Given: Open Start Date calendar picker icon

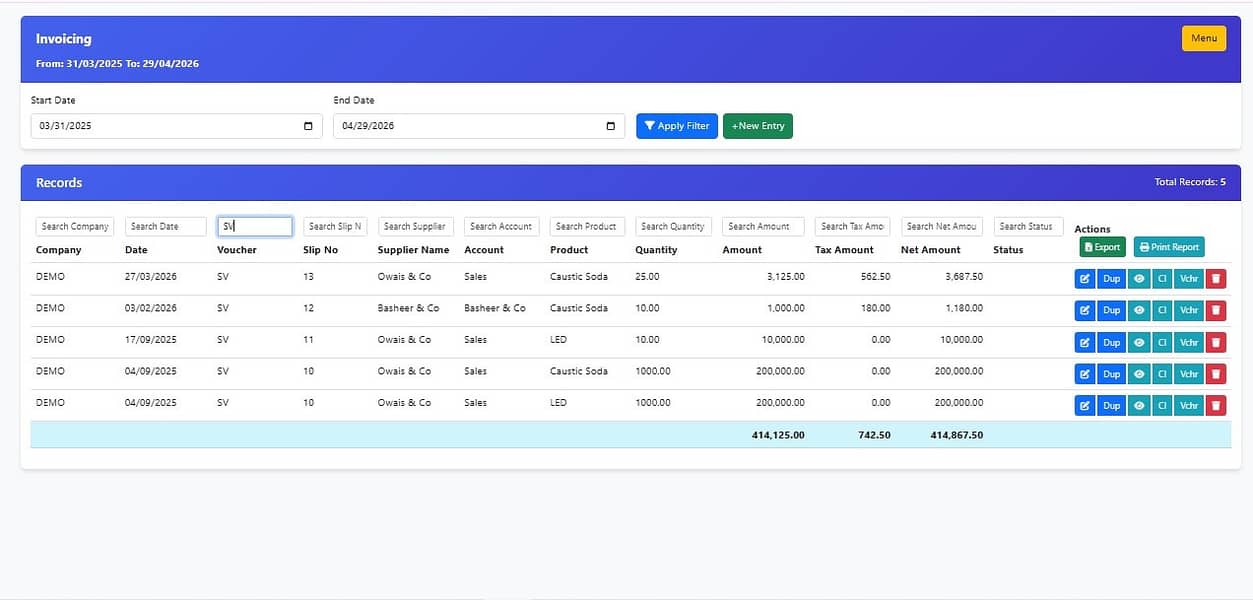Looking at the screenshot, I should pos(308,126).
